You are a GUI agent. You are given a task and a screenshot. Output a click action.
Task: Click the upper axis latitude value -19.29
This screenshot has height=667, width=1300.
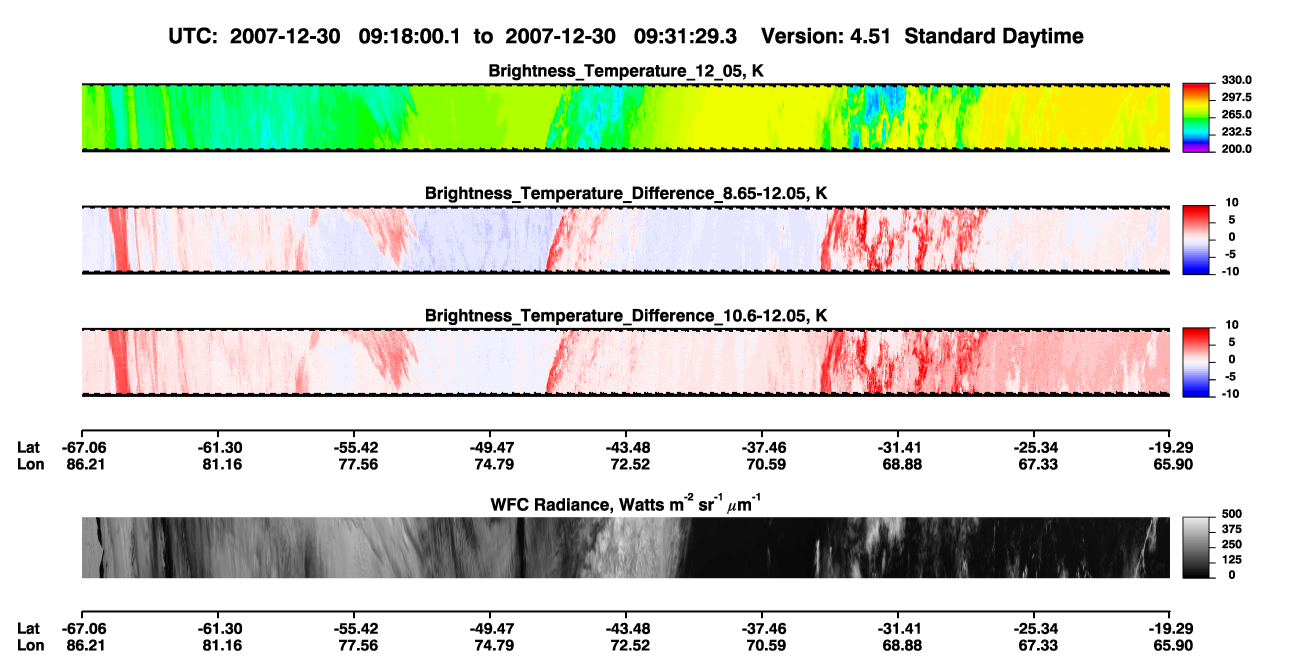click(x=1170, y=447)
